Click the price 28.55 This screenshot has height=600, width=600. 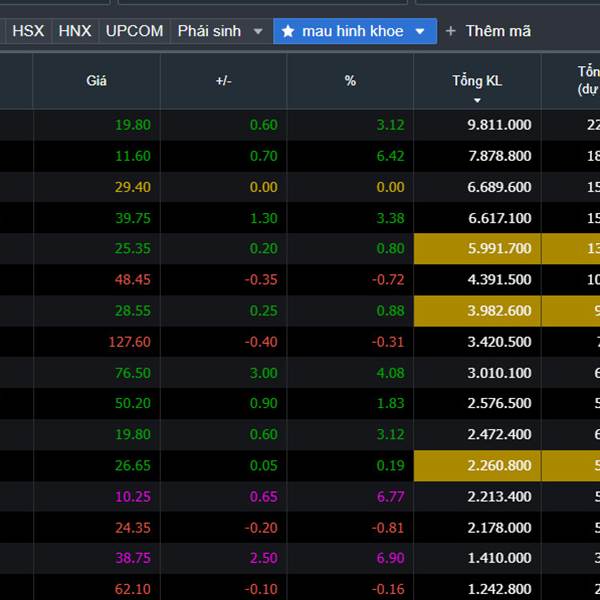pos(133,311)
